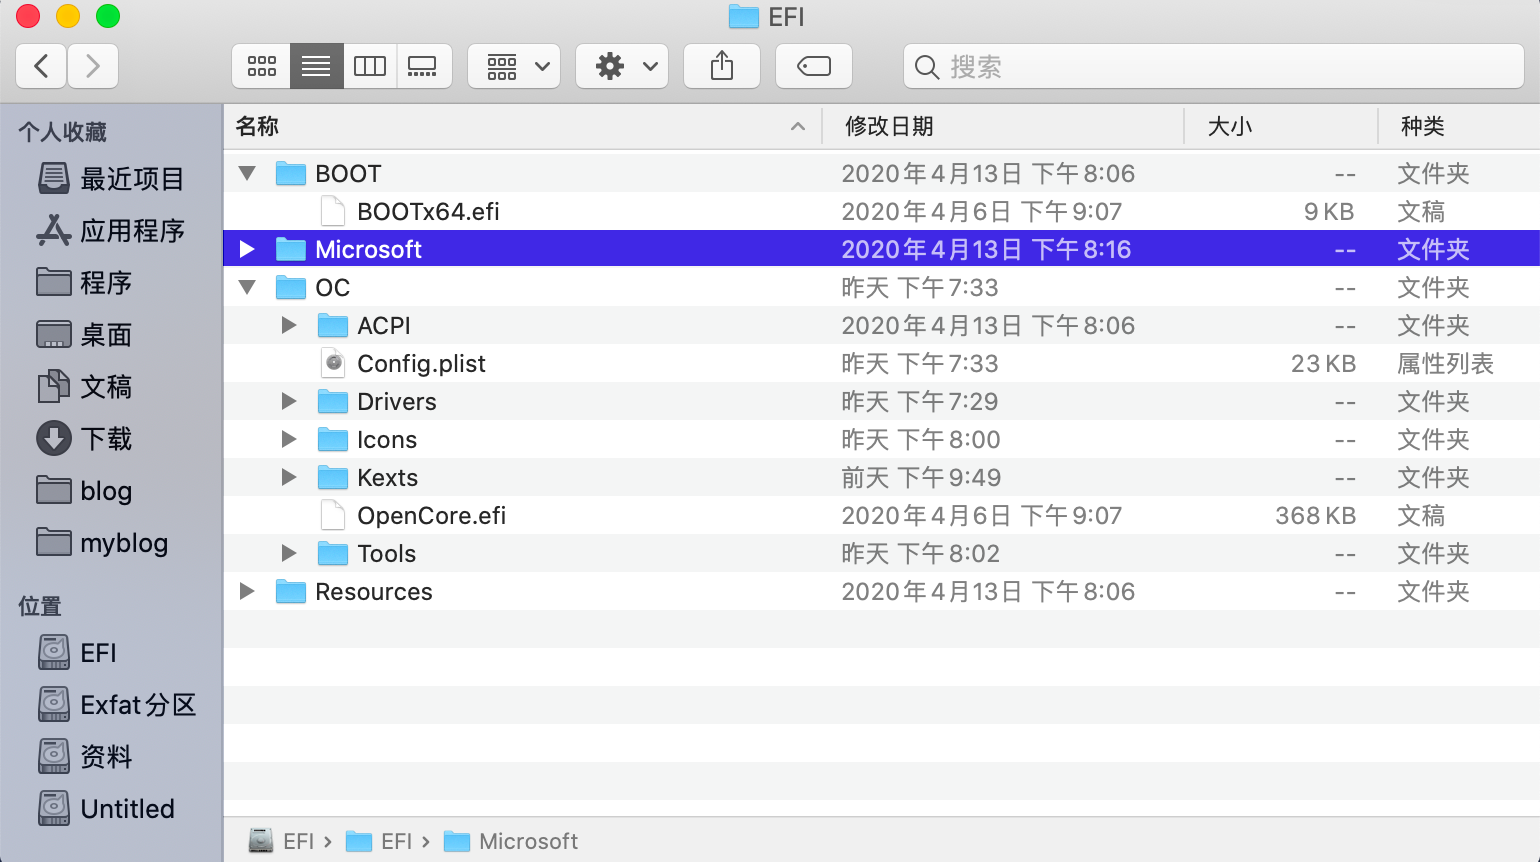Screen dimensions: 1540x862
Task: Select the BOOT folder icon
Action: [291, 173]
